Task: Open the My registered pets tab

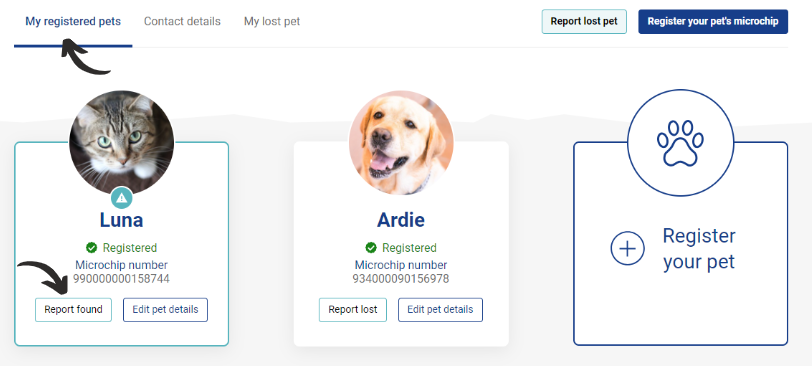Action: [x=73, y=22]
